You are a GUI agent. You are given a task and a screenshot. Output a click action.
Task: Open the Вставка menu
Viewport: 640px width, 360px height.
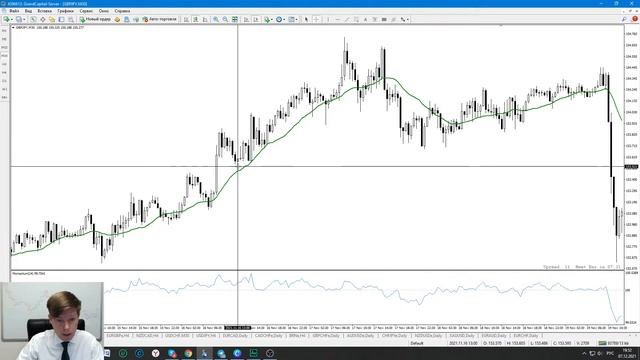point(44,11)
